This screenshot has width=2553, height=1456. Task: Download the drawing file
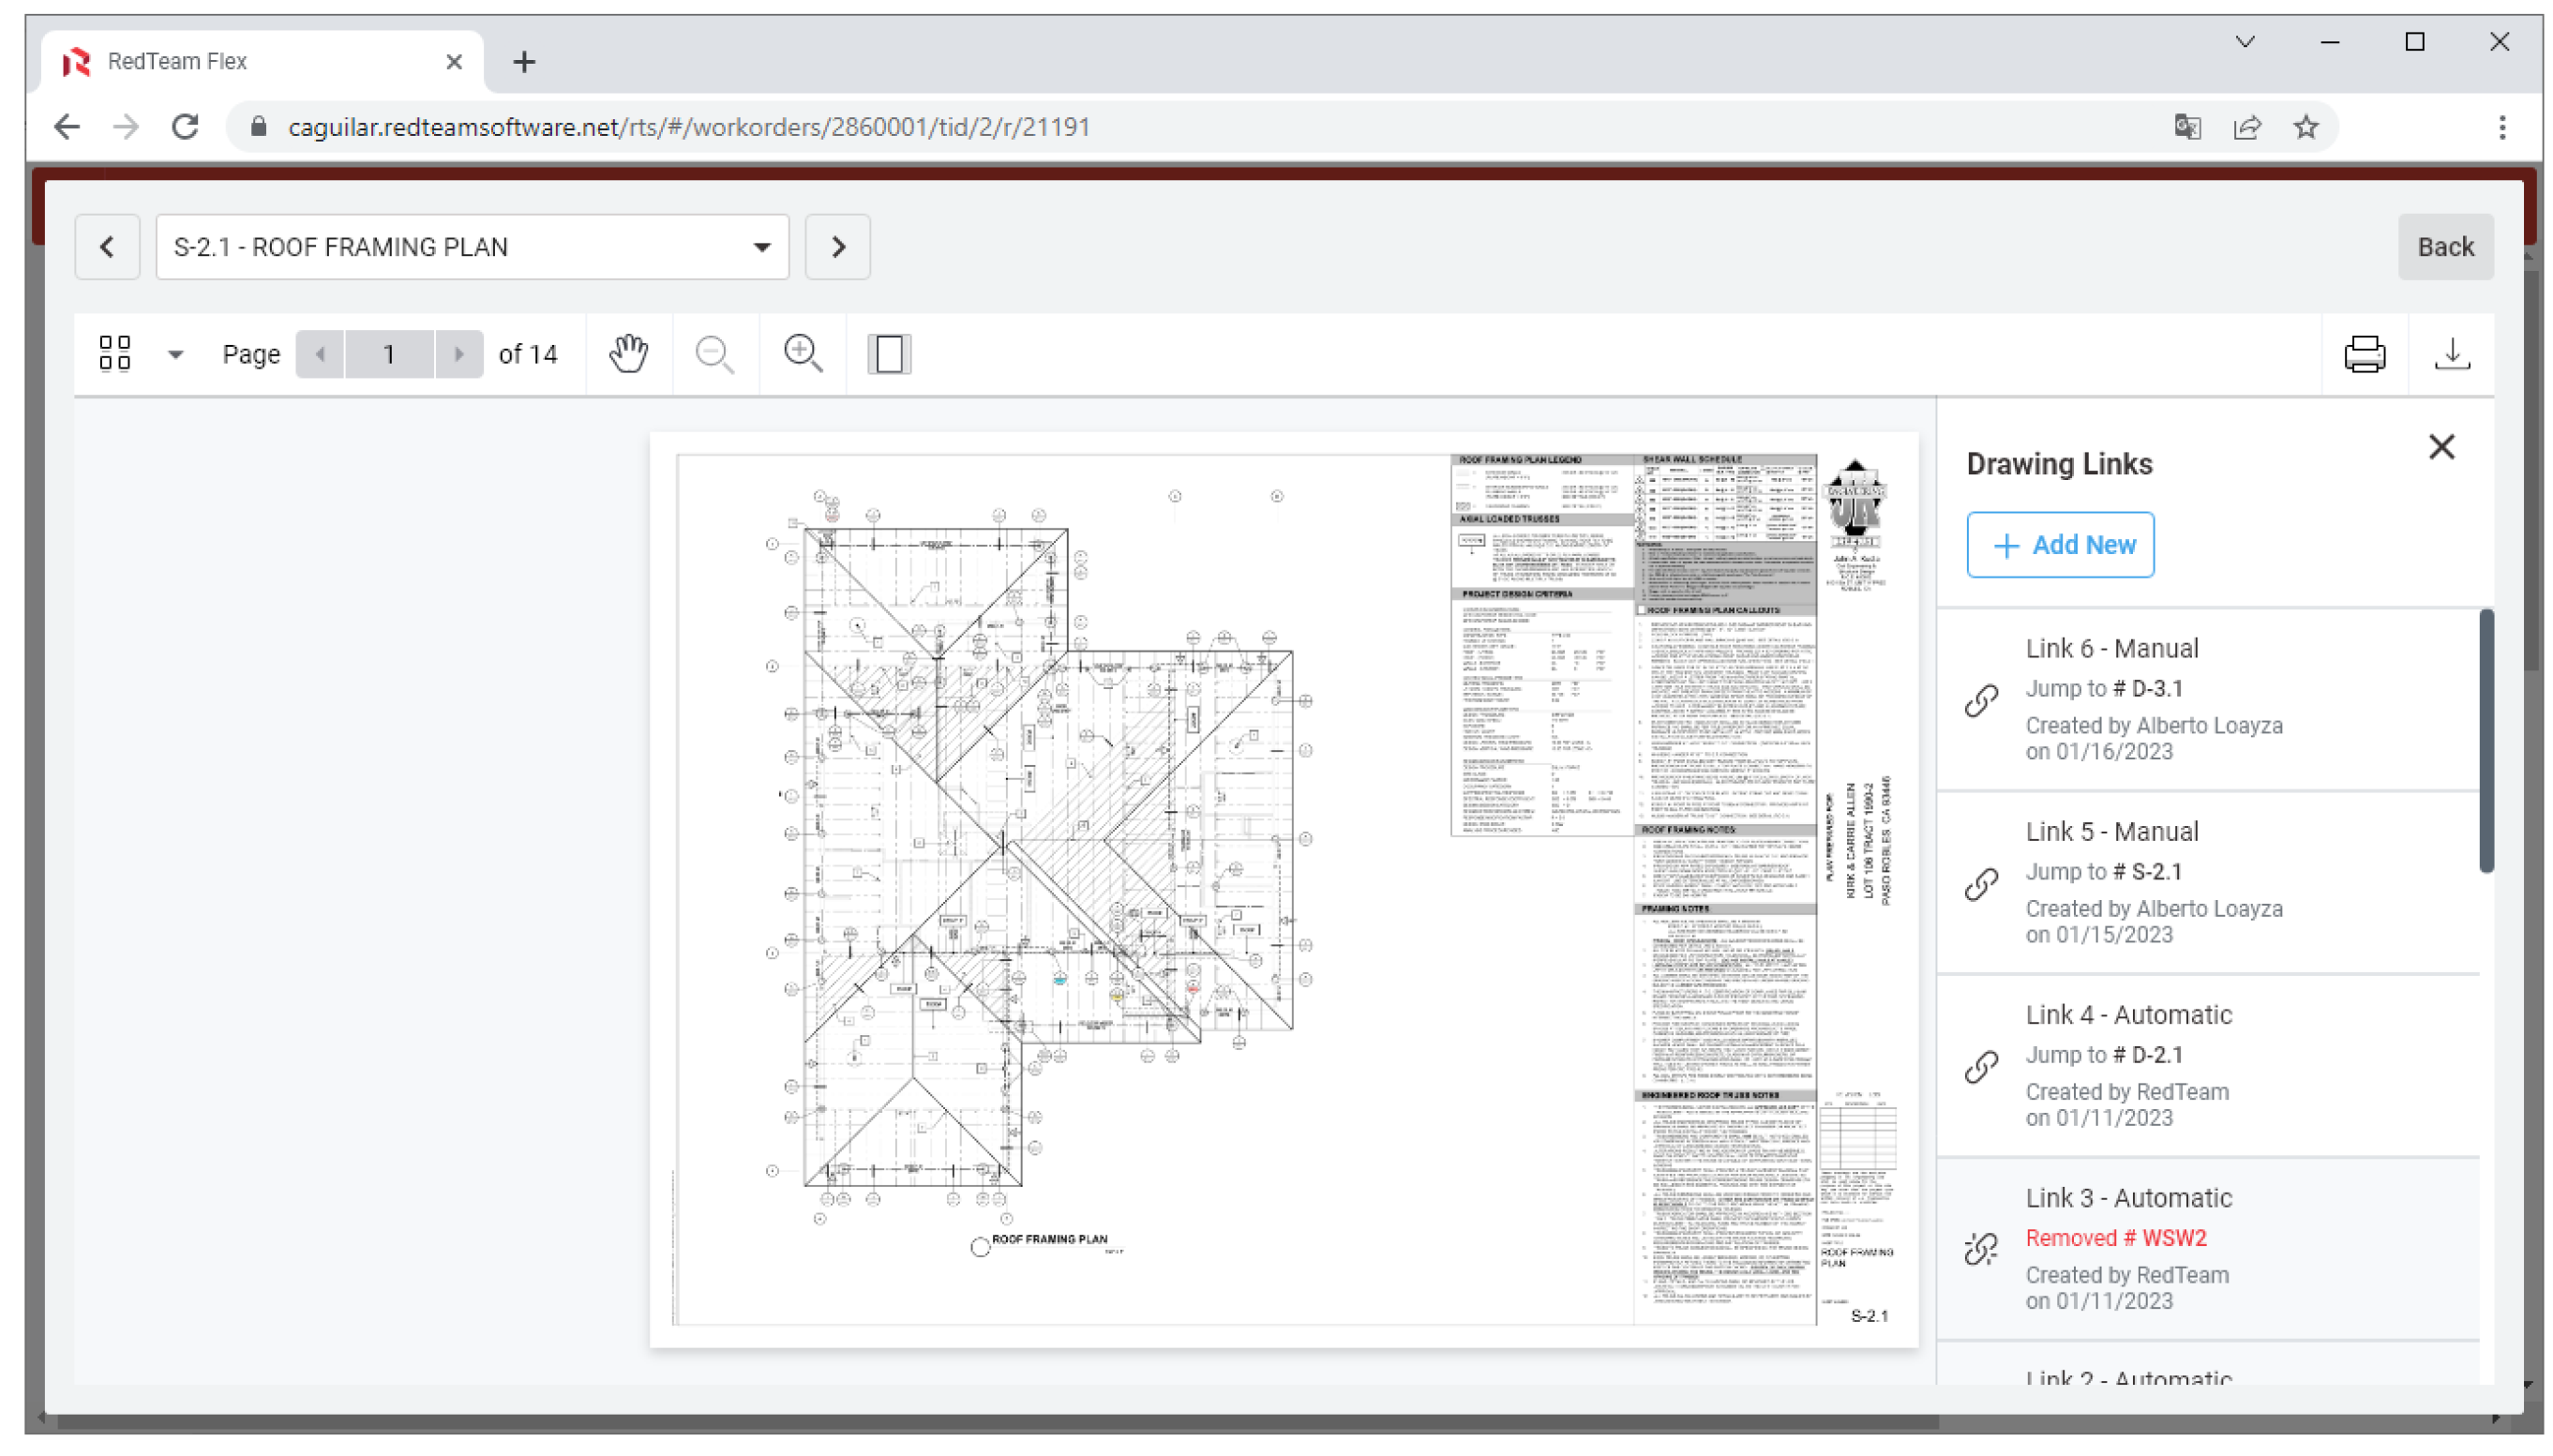point(2451,354)
